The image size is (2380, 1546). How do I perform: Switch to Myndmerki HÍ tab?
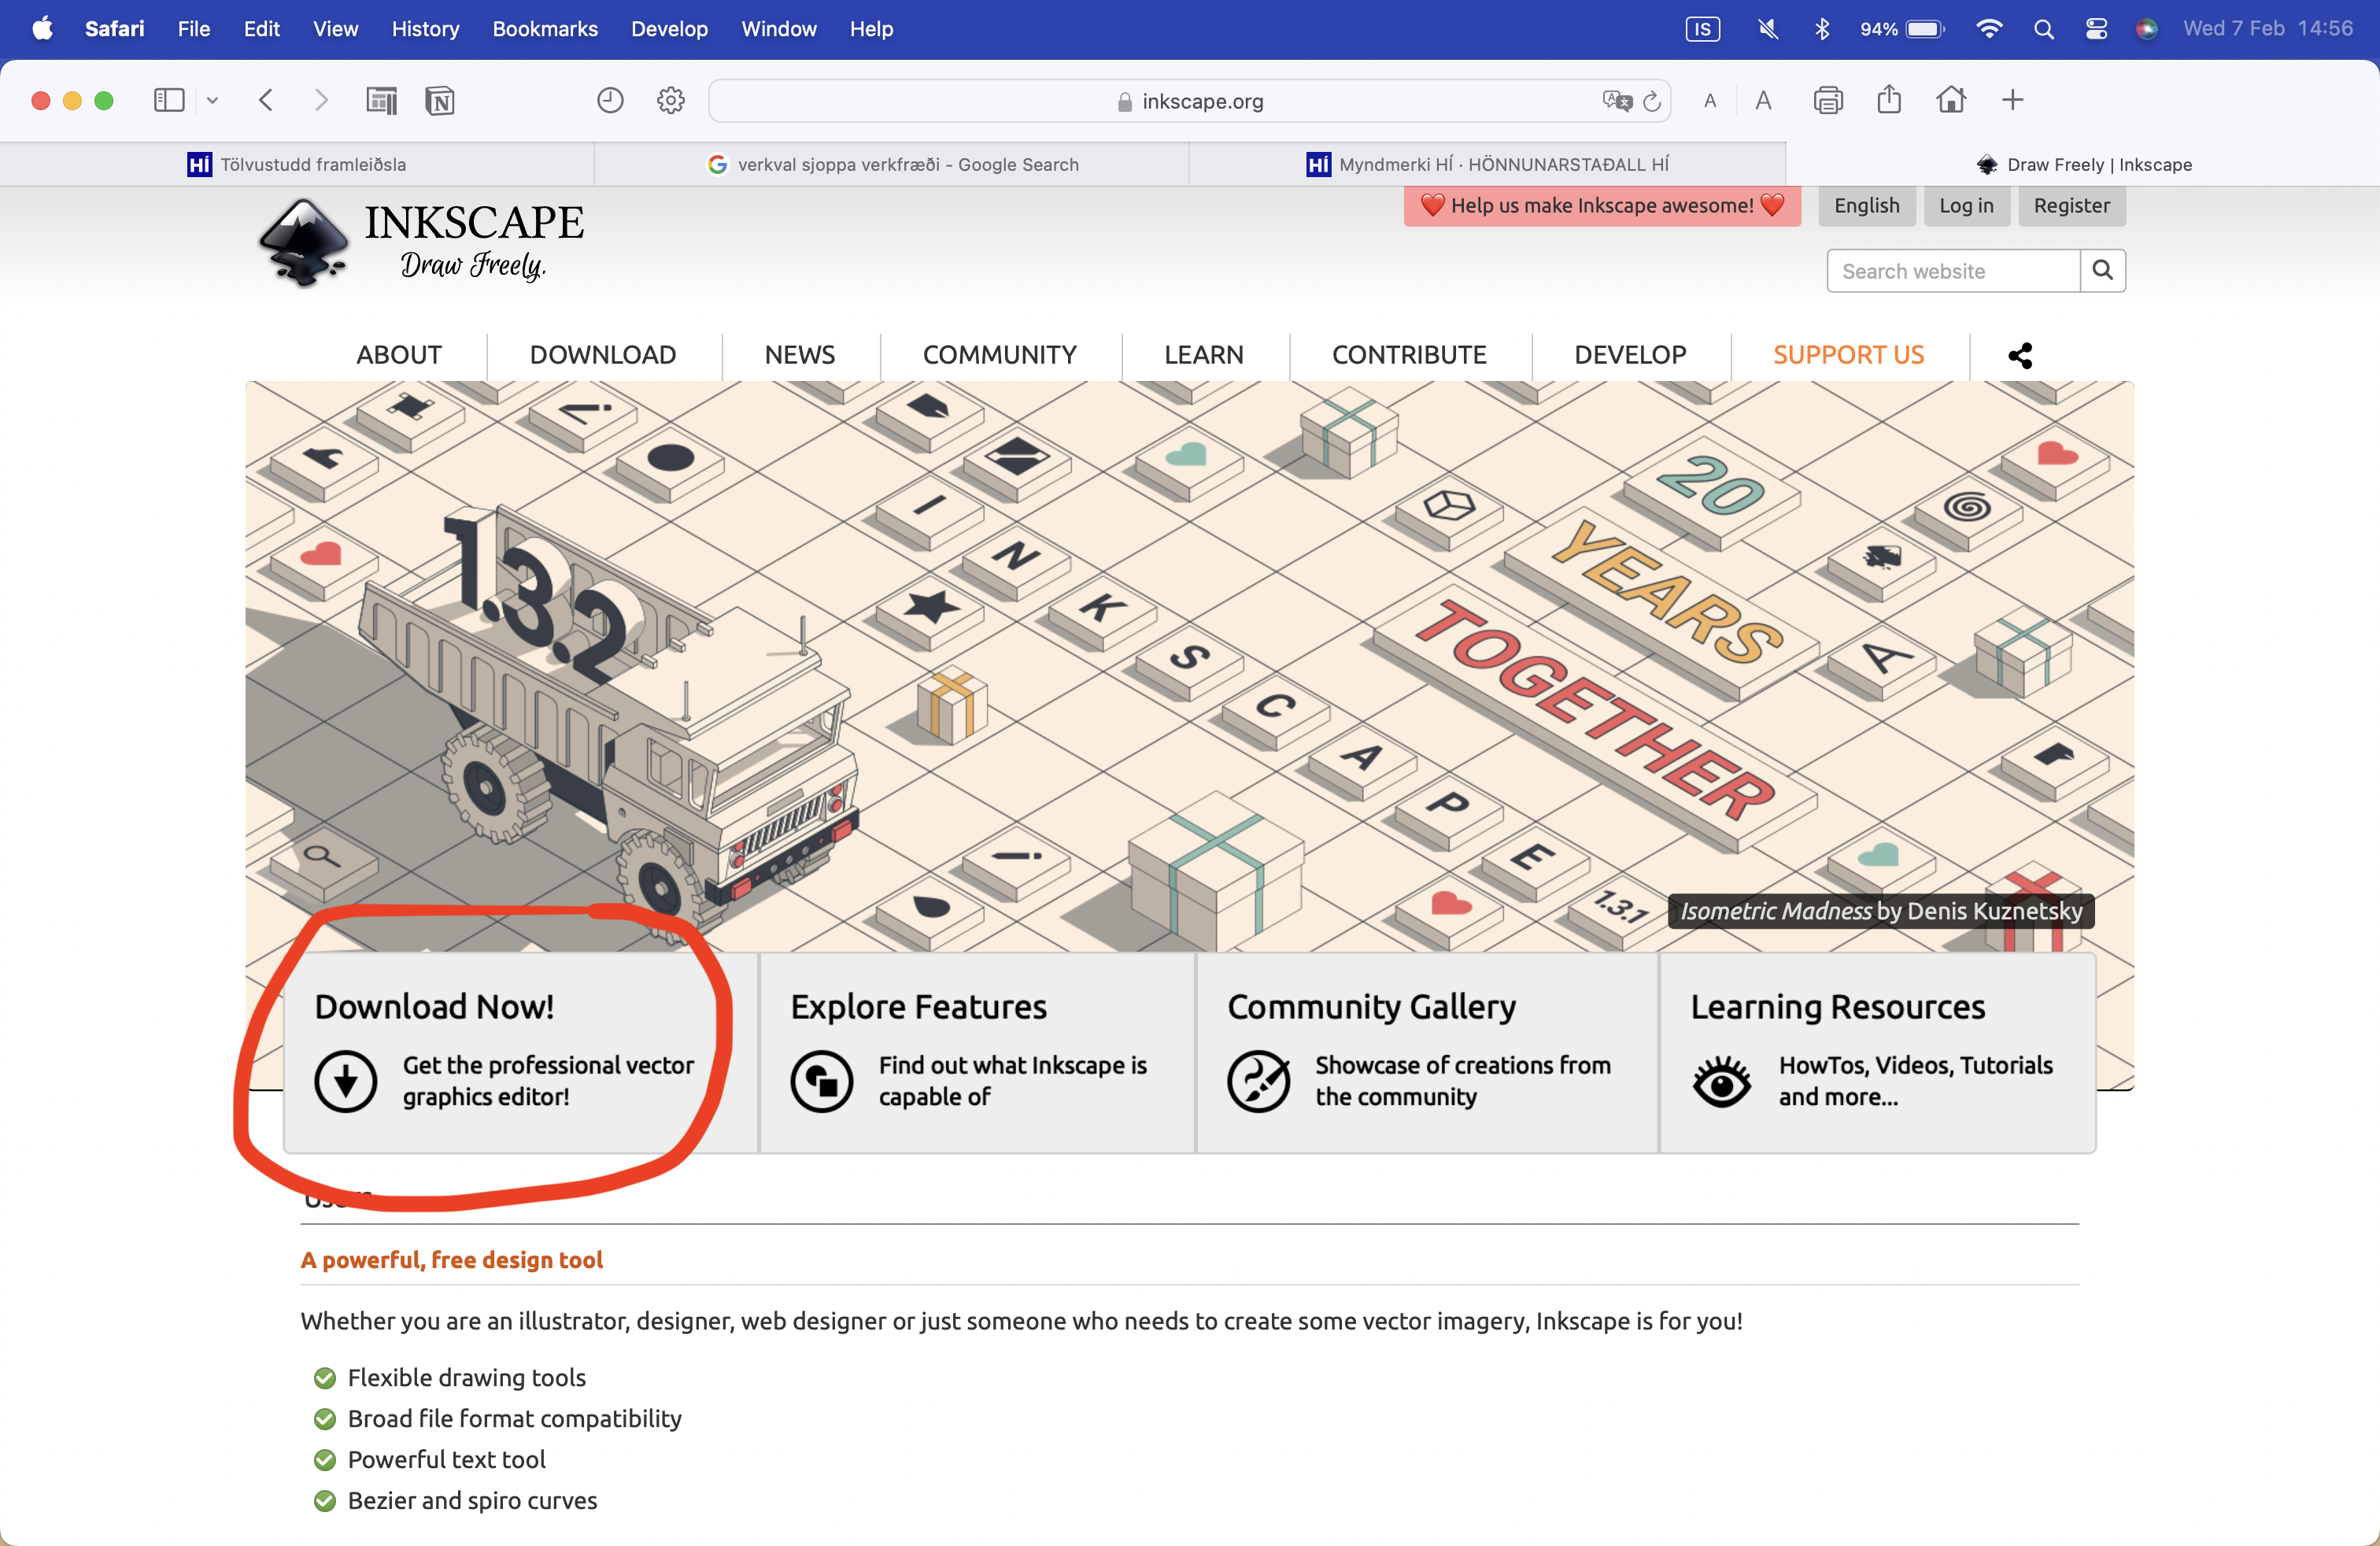coord(1487,164)
